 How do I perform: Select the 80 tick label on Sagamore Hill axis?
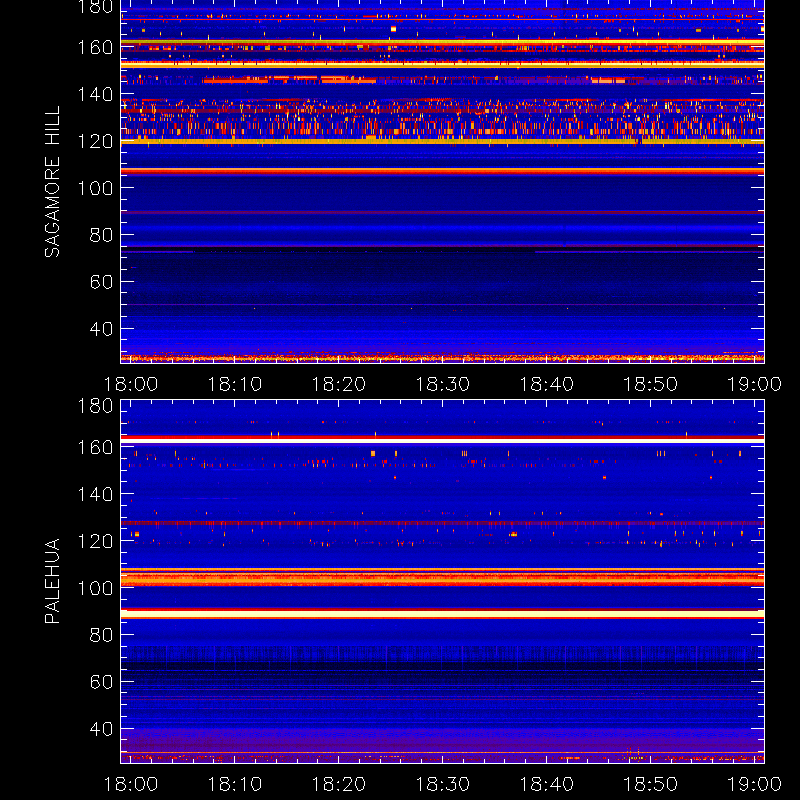point(101,235)
